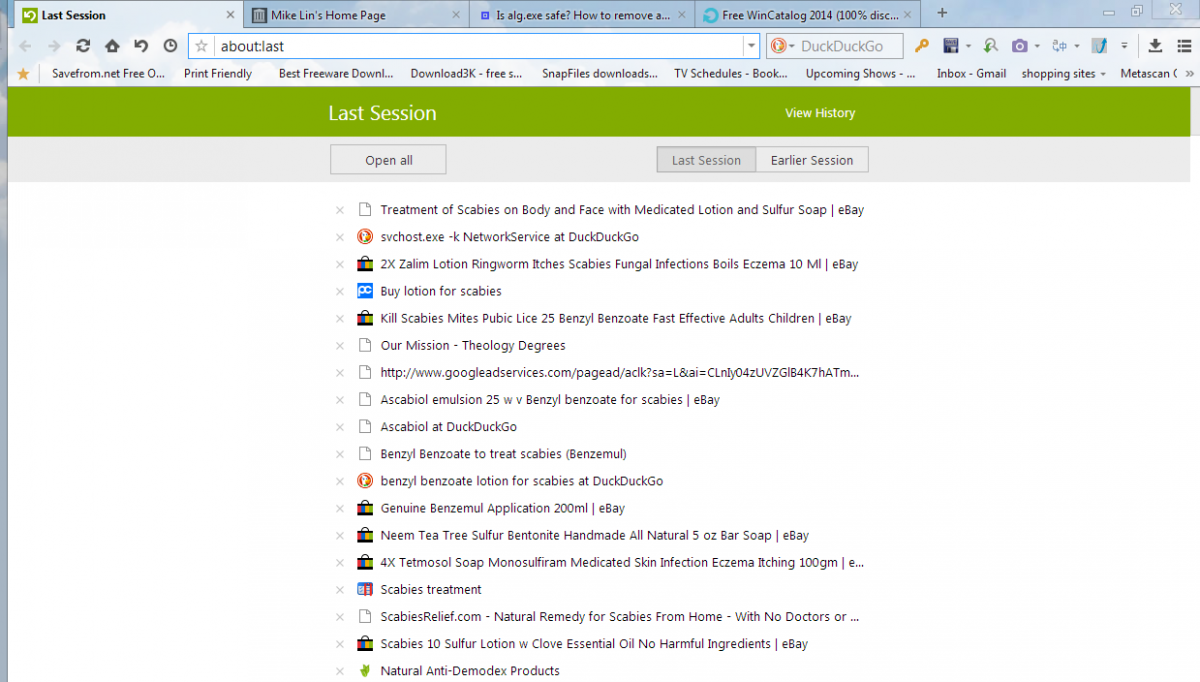Close the Free WinCatalog 2014 tab
This screenshot has height=682, width=1200.
909,15
